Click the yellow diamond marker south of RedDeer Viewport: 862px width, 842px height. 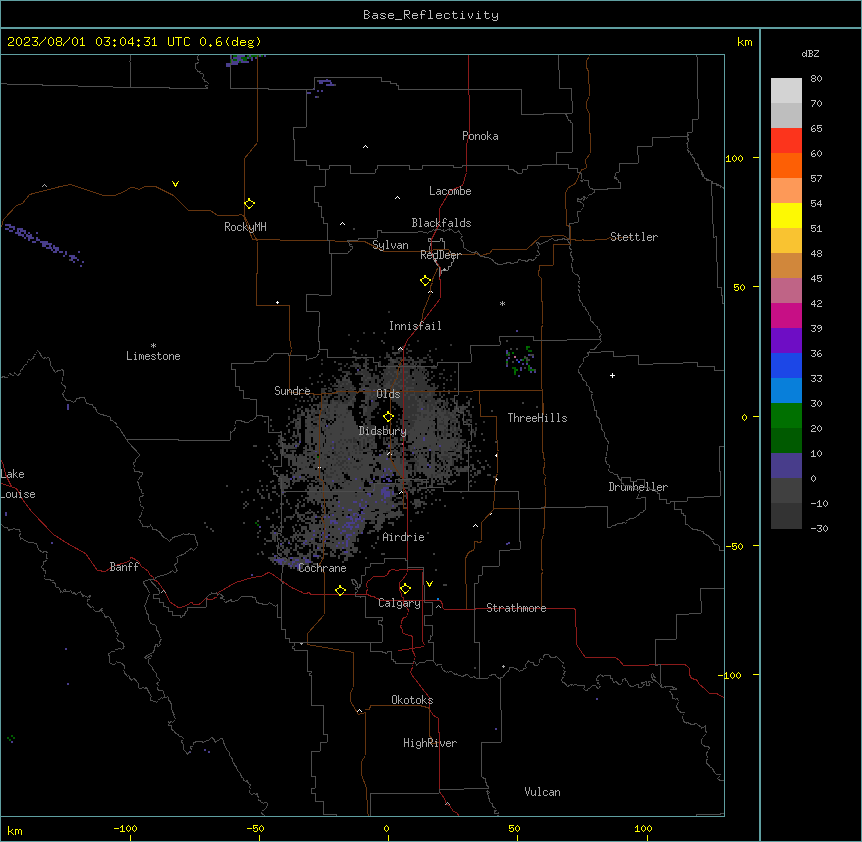426,281
